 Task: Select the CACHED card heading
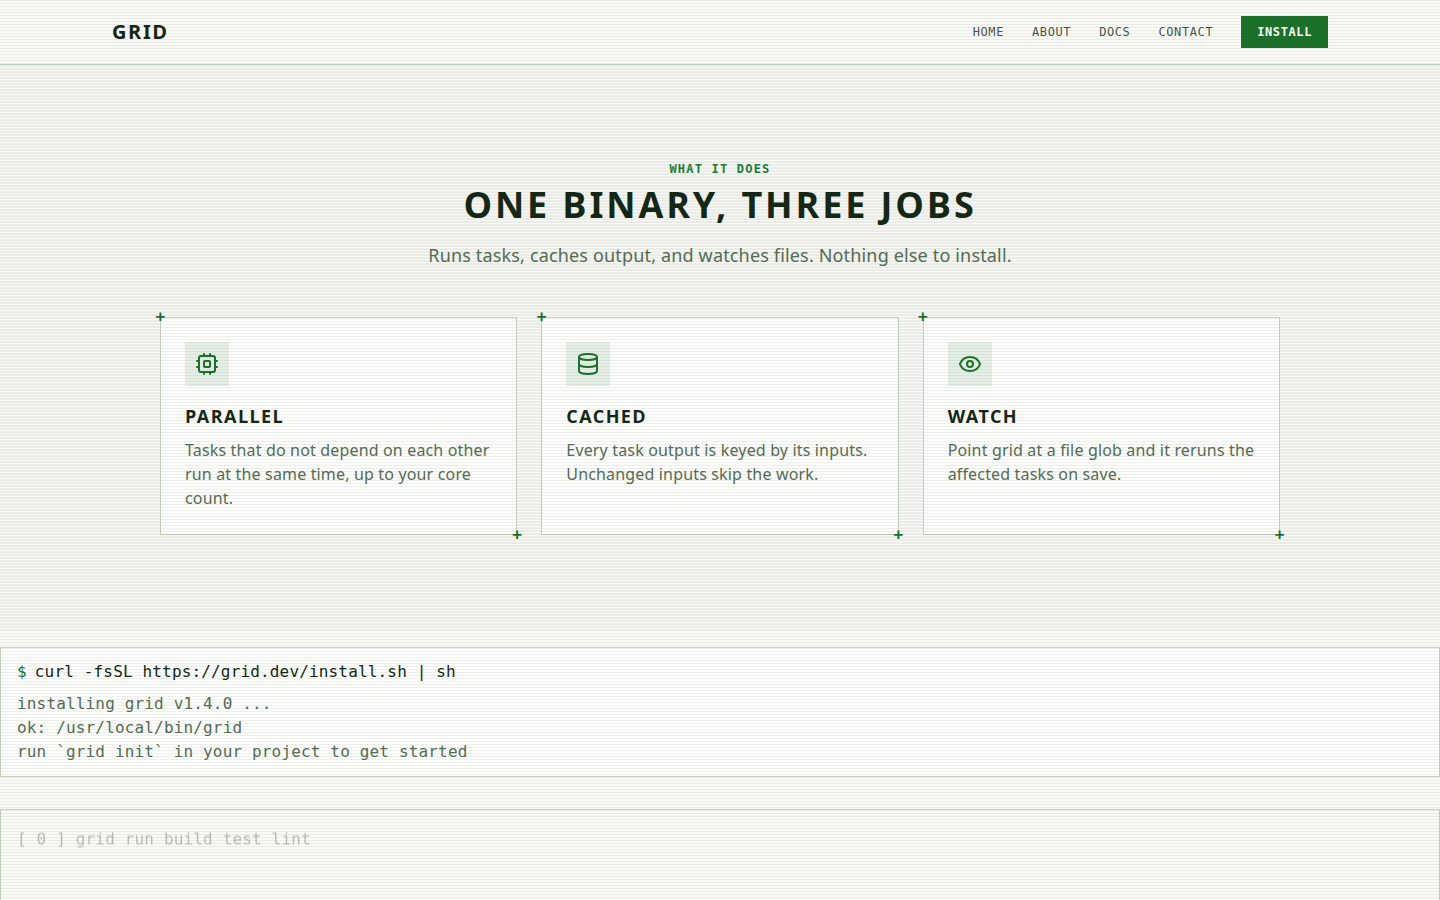click(606, 417)
